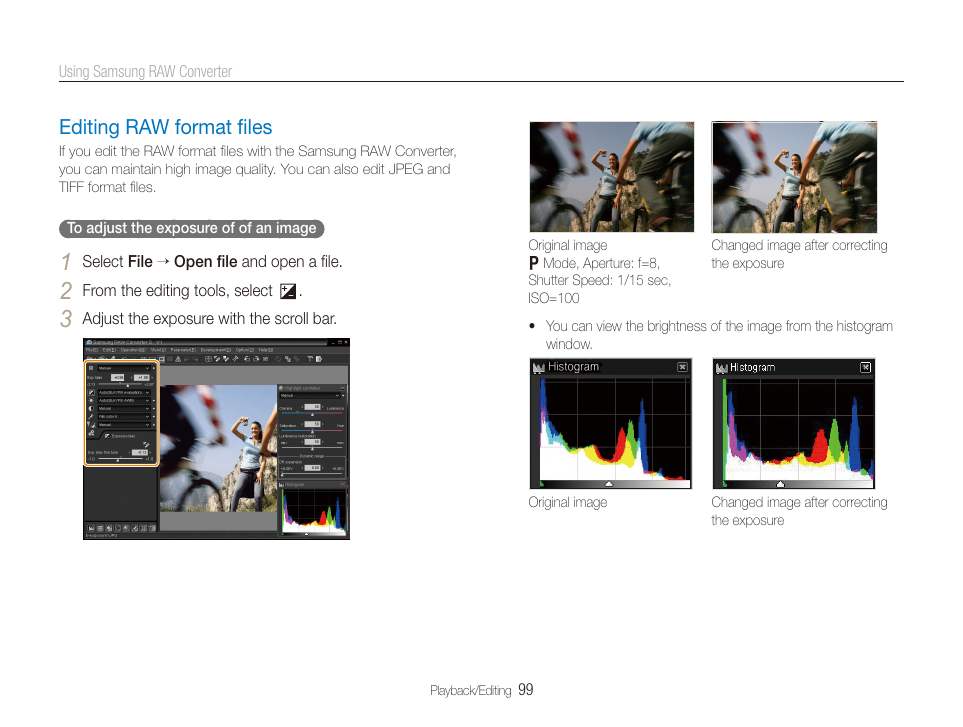Click the P Mode icon in the caption
The height and width of the screenshot is (727, 963).
pyautogui.click(x=534, y=263)
